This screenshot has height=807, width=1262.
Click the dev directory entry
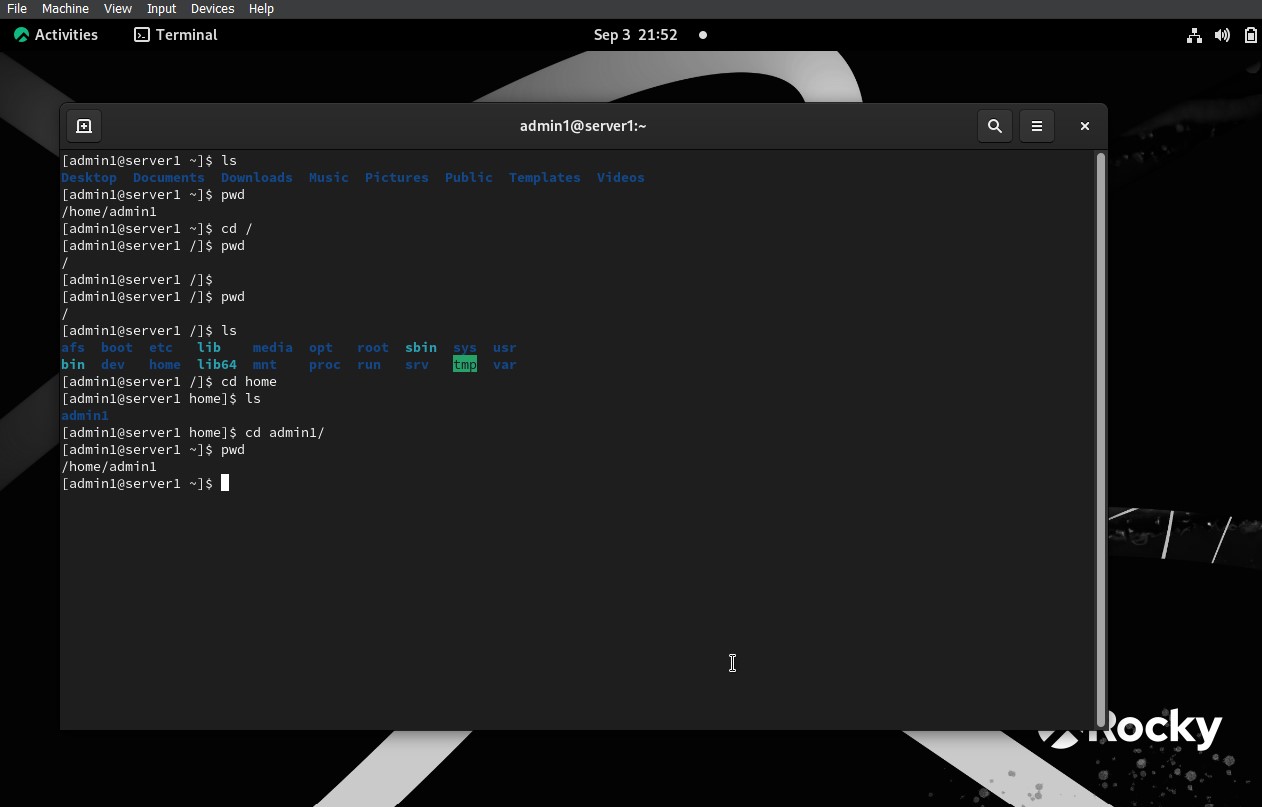pyautogui.click(x=113, y=365)
